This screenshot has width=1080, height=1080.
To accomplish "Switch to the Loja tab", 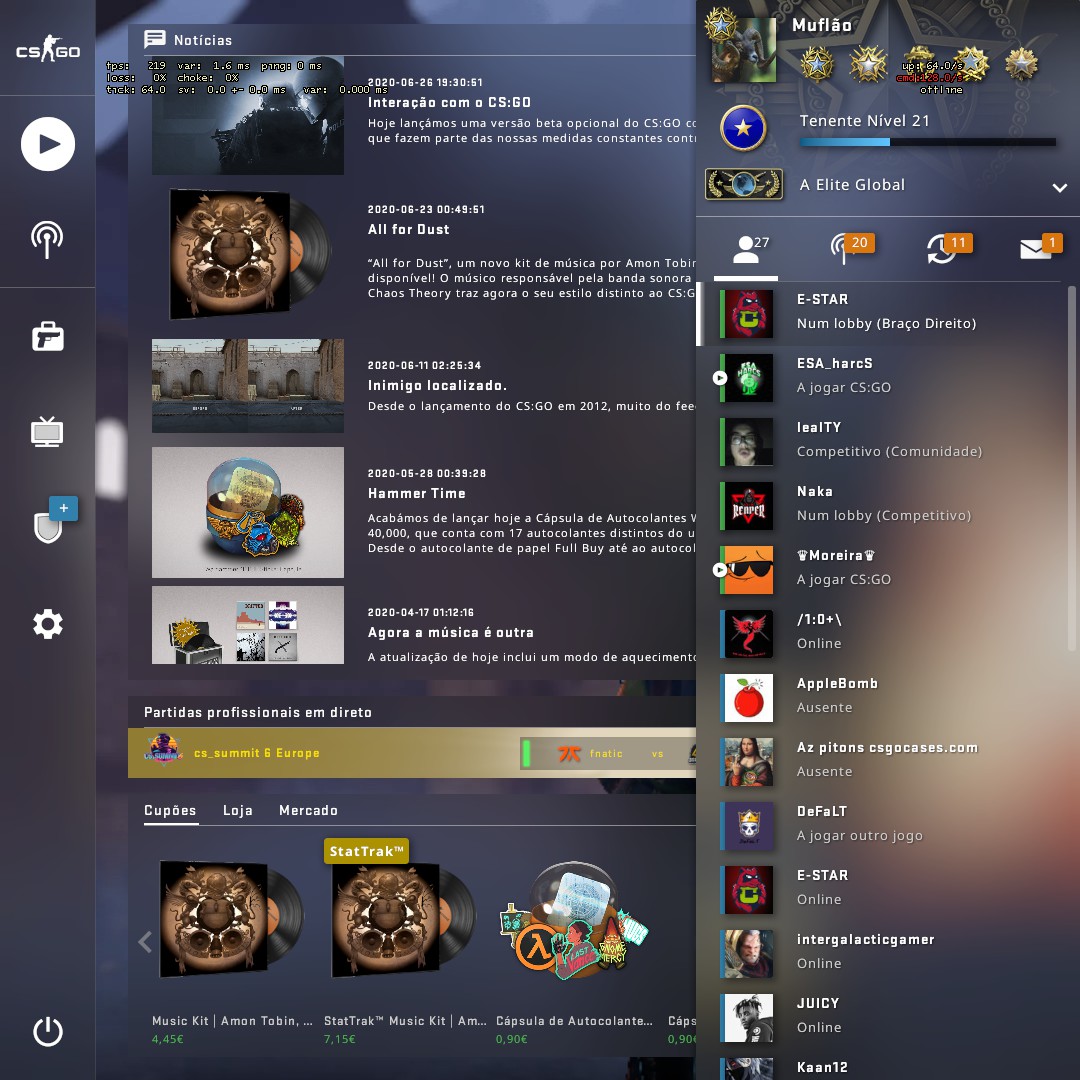I will tap(238, 810).
